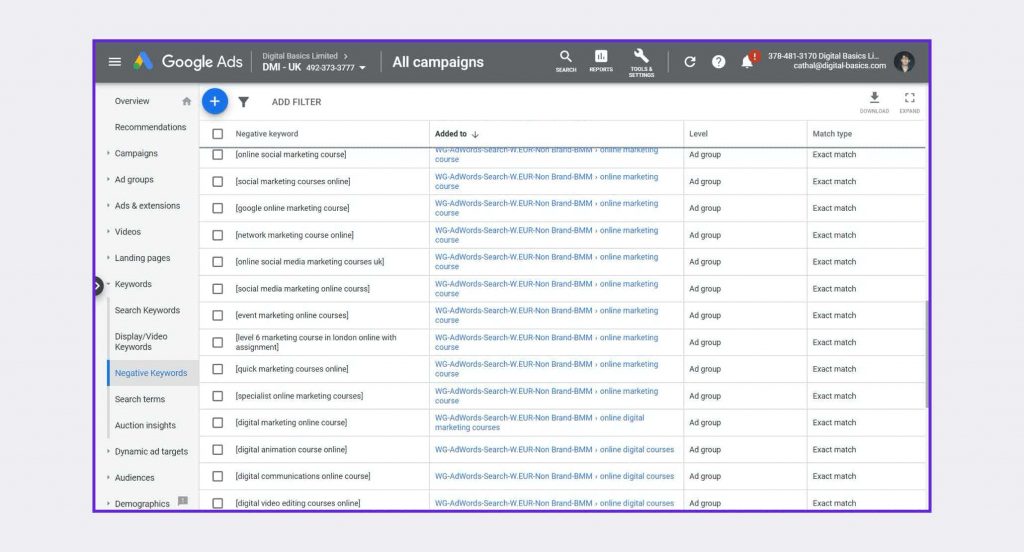Image resolution: width=1024 pixels, height=552 pixels.
Task: Expand the Videos sidebar section
Action: point(108,231)
